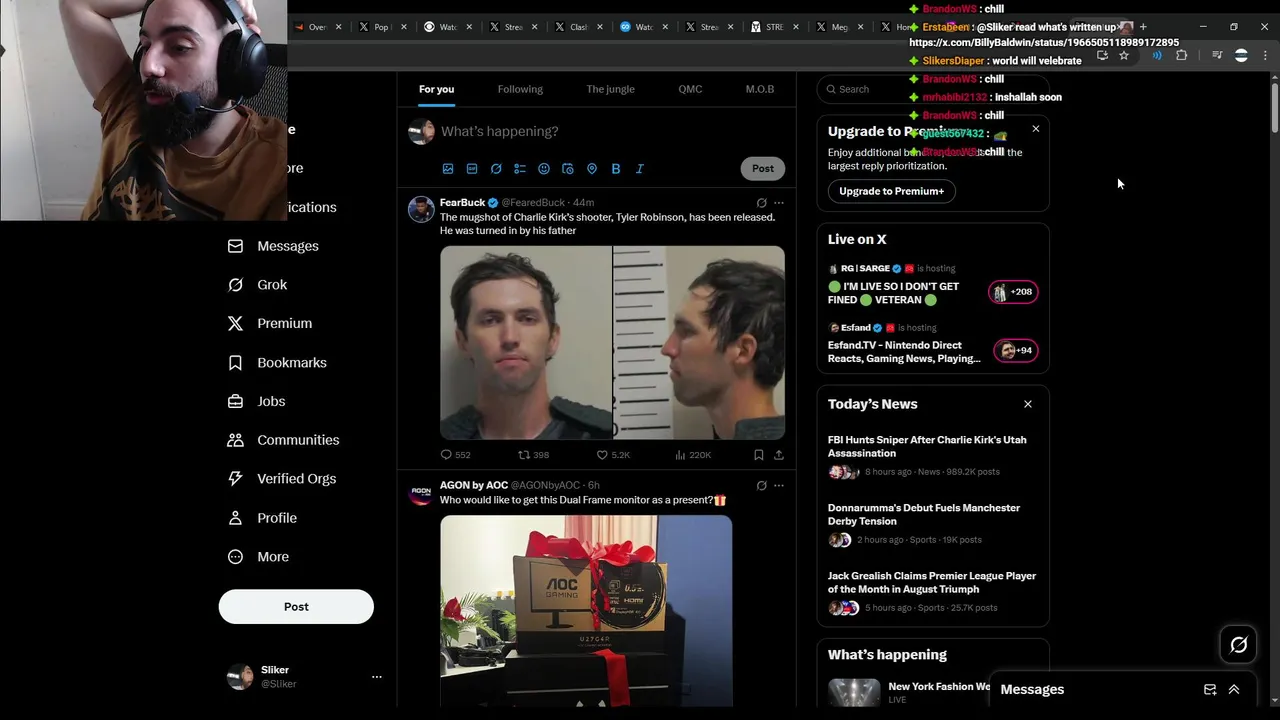The image size is (1280, 720).
Task: Close the Today's News panel
Action: coord(1028,404)
